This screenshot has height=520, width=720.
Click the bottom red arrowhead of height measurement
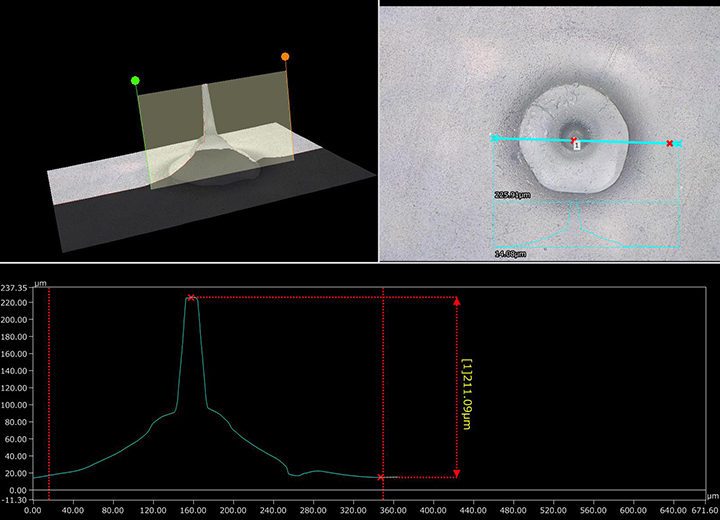tap(457, 473)
